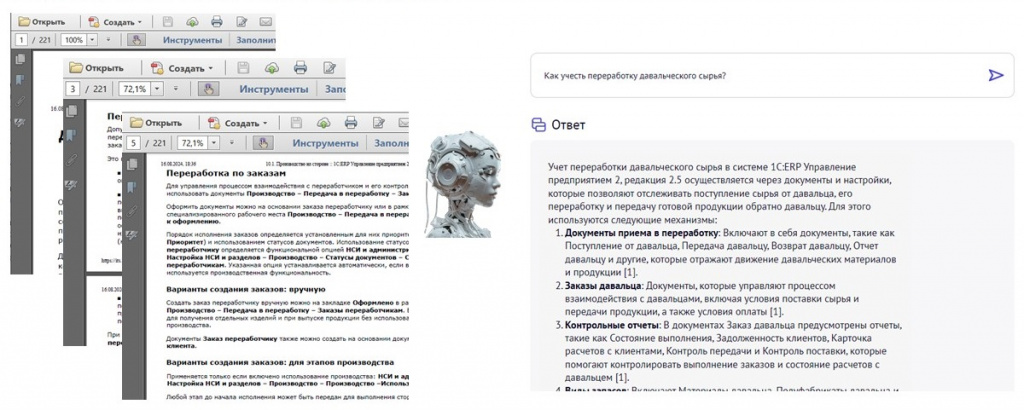
Task: Click Открыть in the page 3 PDF window
Action: [x=97, y=68]
